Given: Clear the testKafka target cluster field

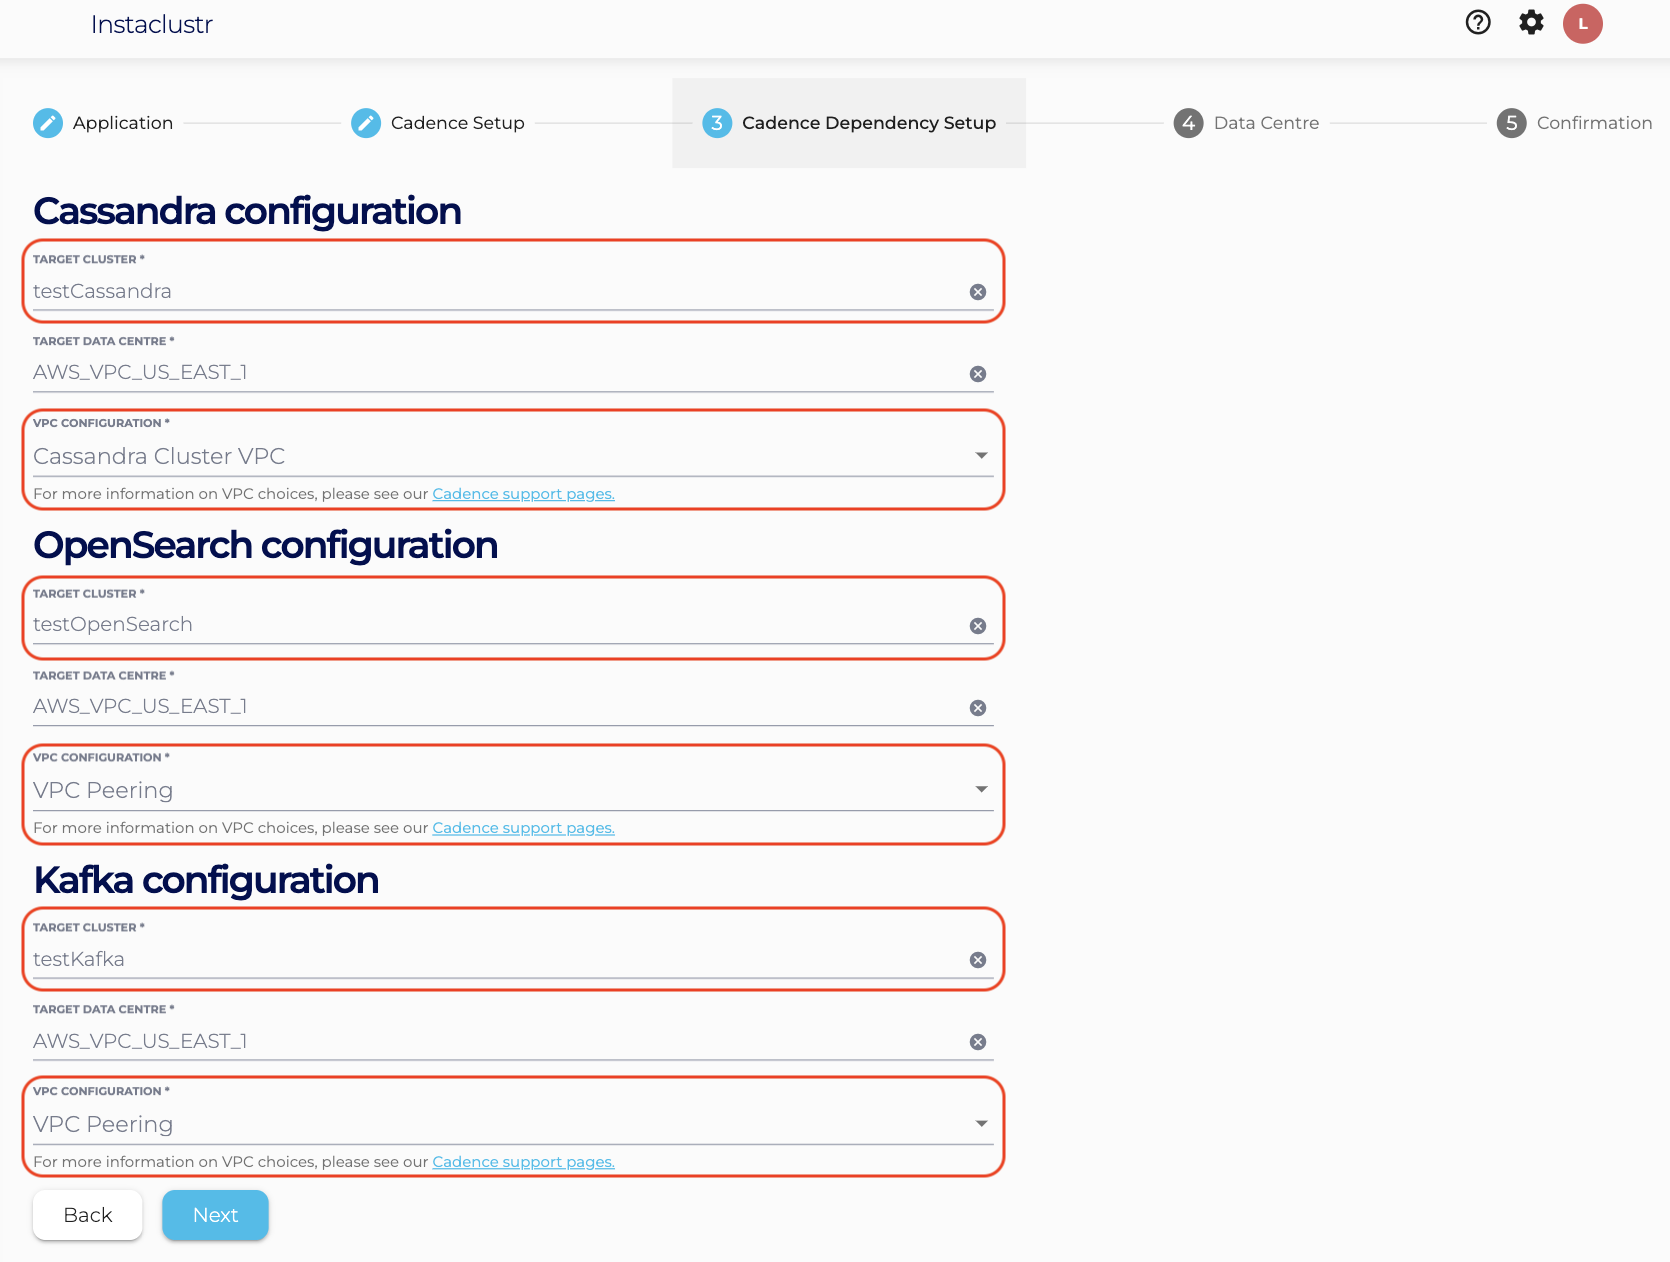Looking at the screenshot, I should click(x=977, y=960).
